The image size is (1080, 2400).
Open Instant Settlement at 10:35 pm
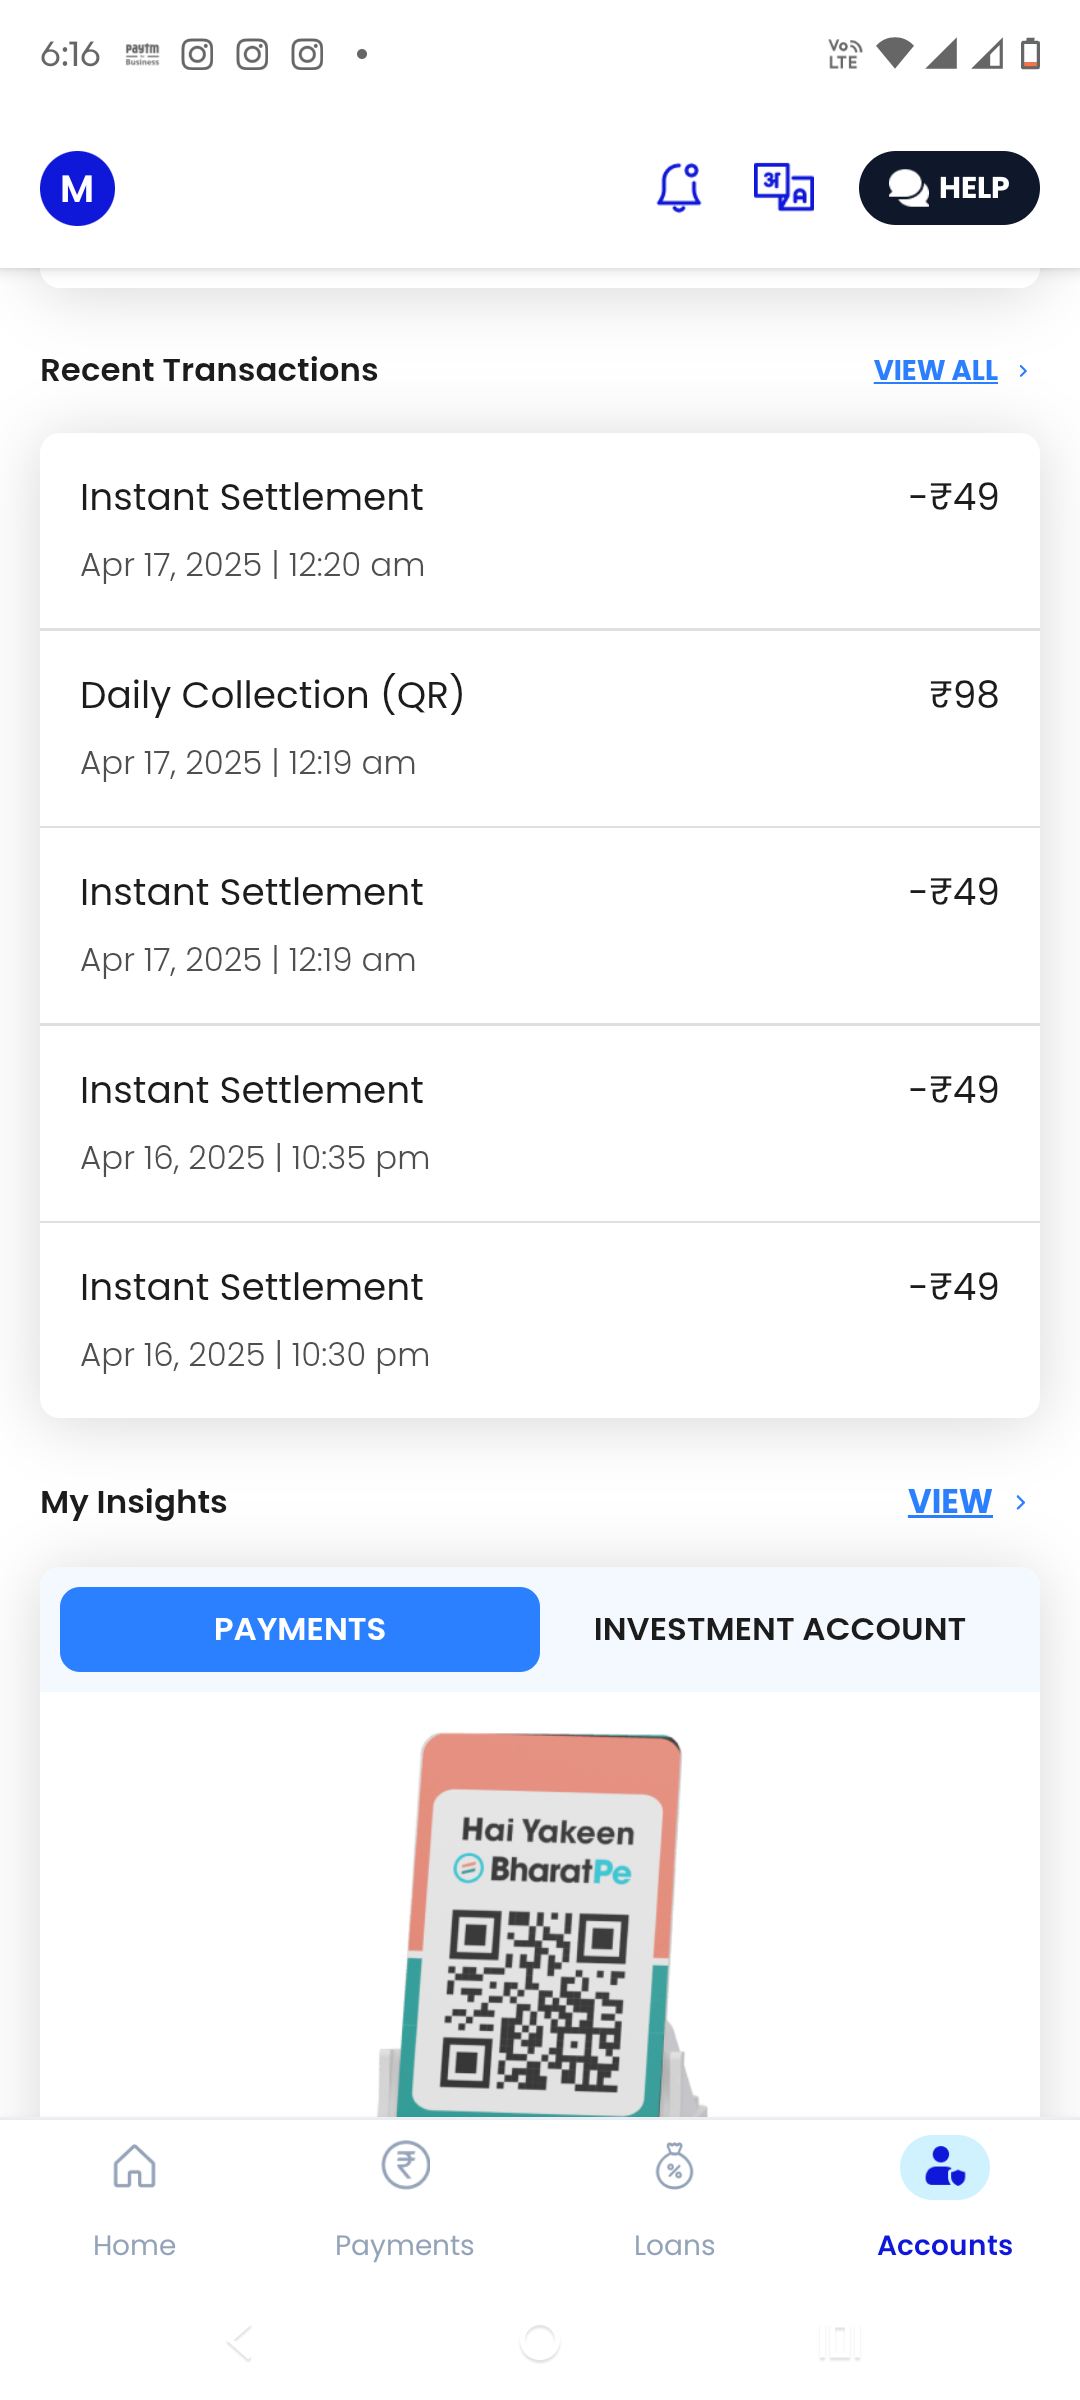tap(540, 1123)
